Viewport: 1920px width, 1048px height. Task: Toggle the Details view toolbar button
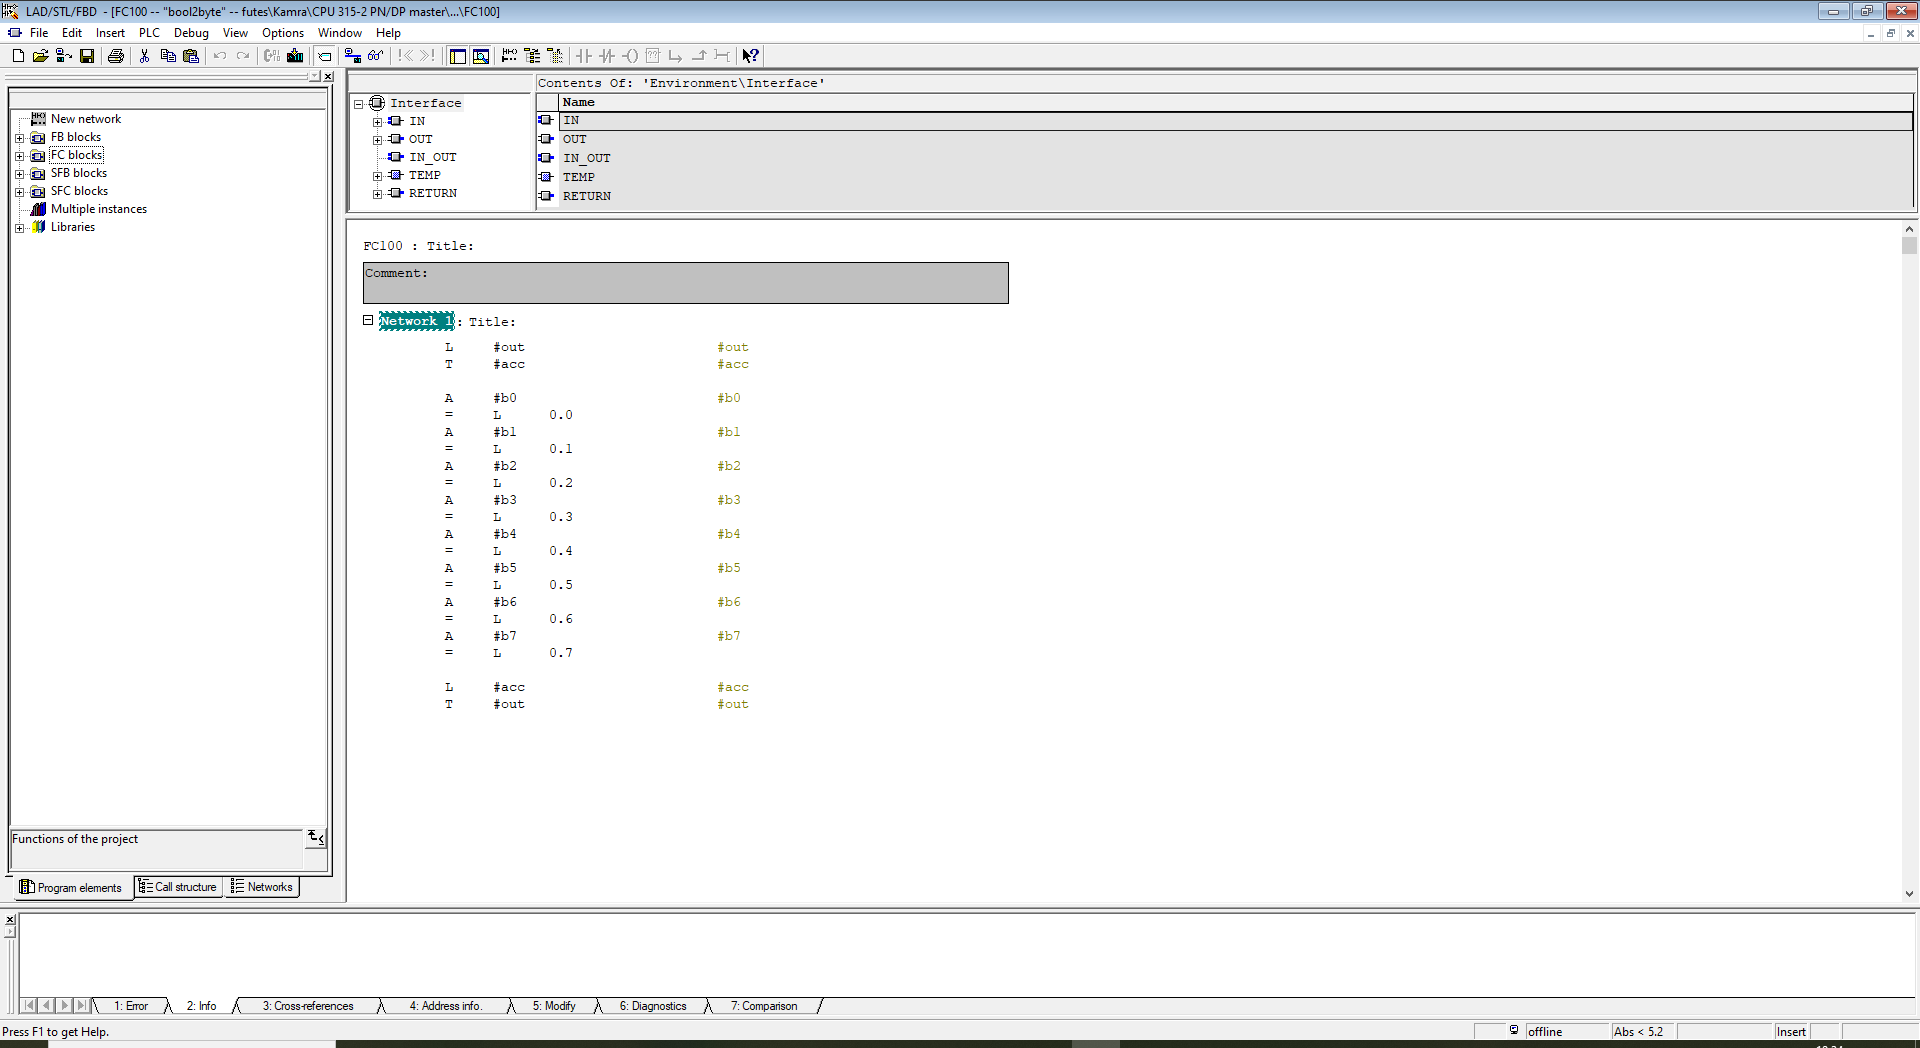coord(481,56)
